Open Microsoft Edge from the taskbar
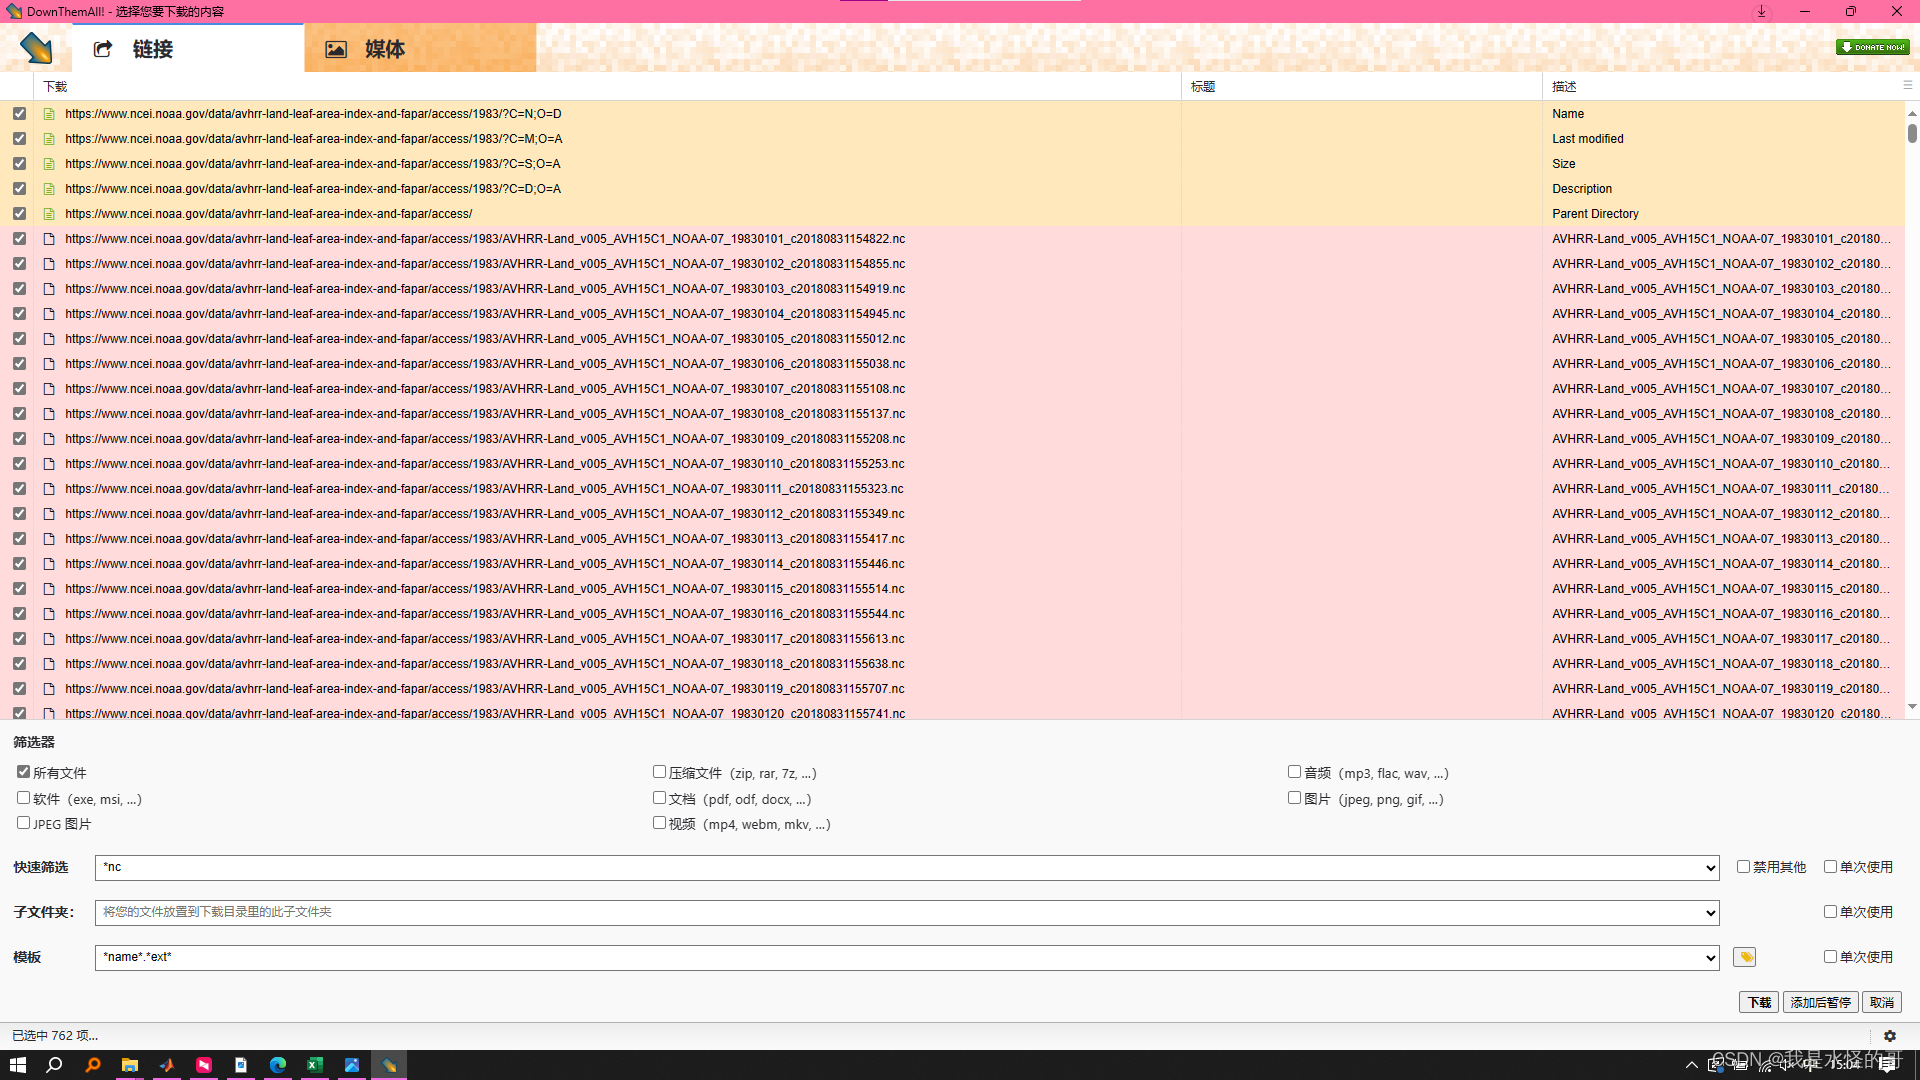 (x=278, y=1065)
